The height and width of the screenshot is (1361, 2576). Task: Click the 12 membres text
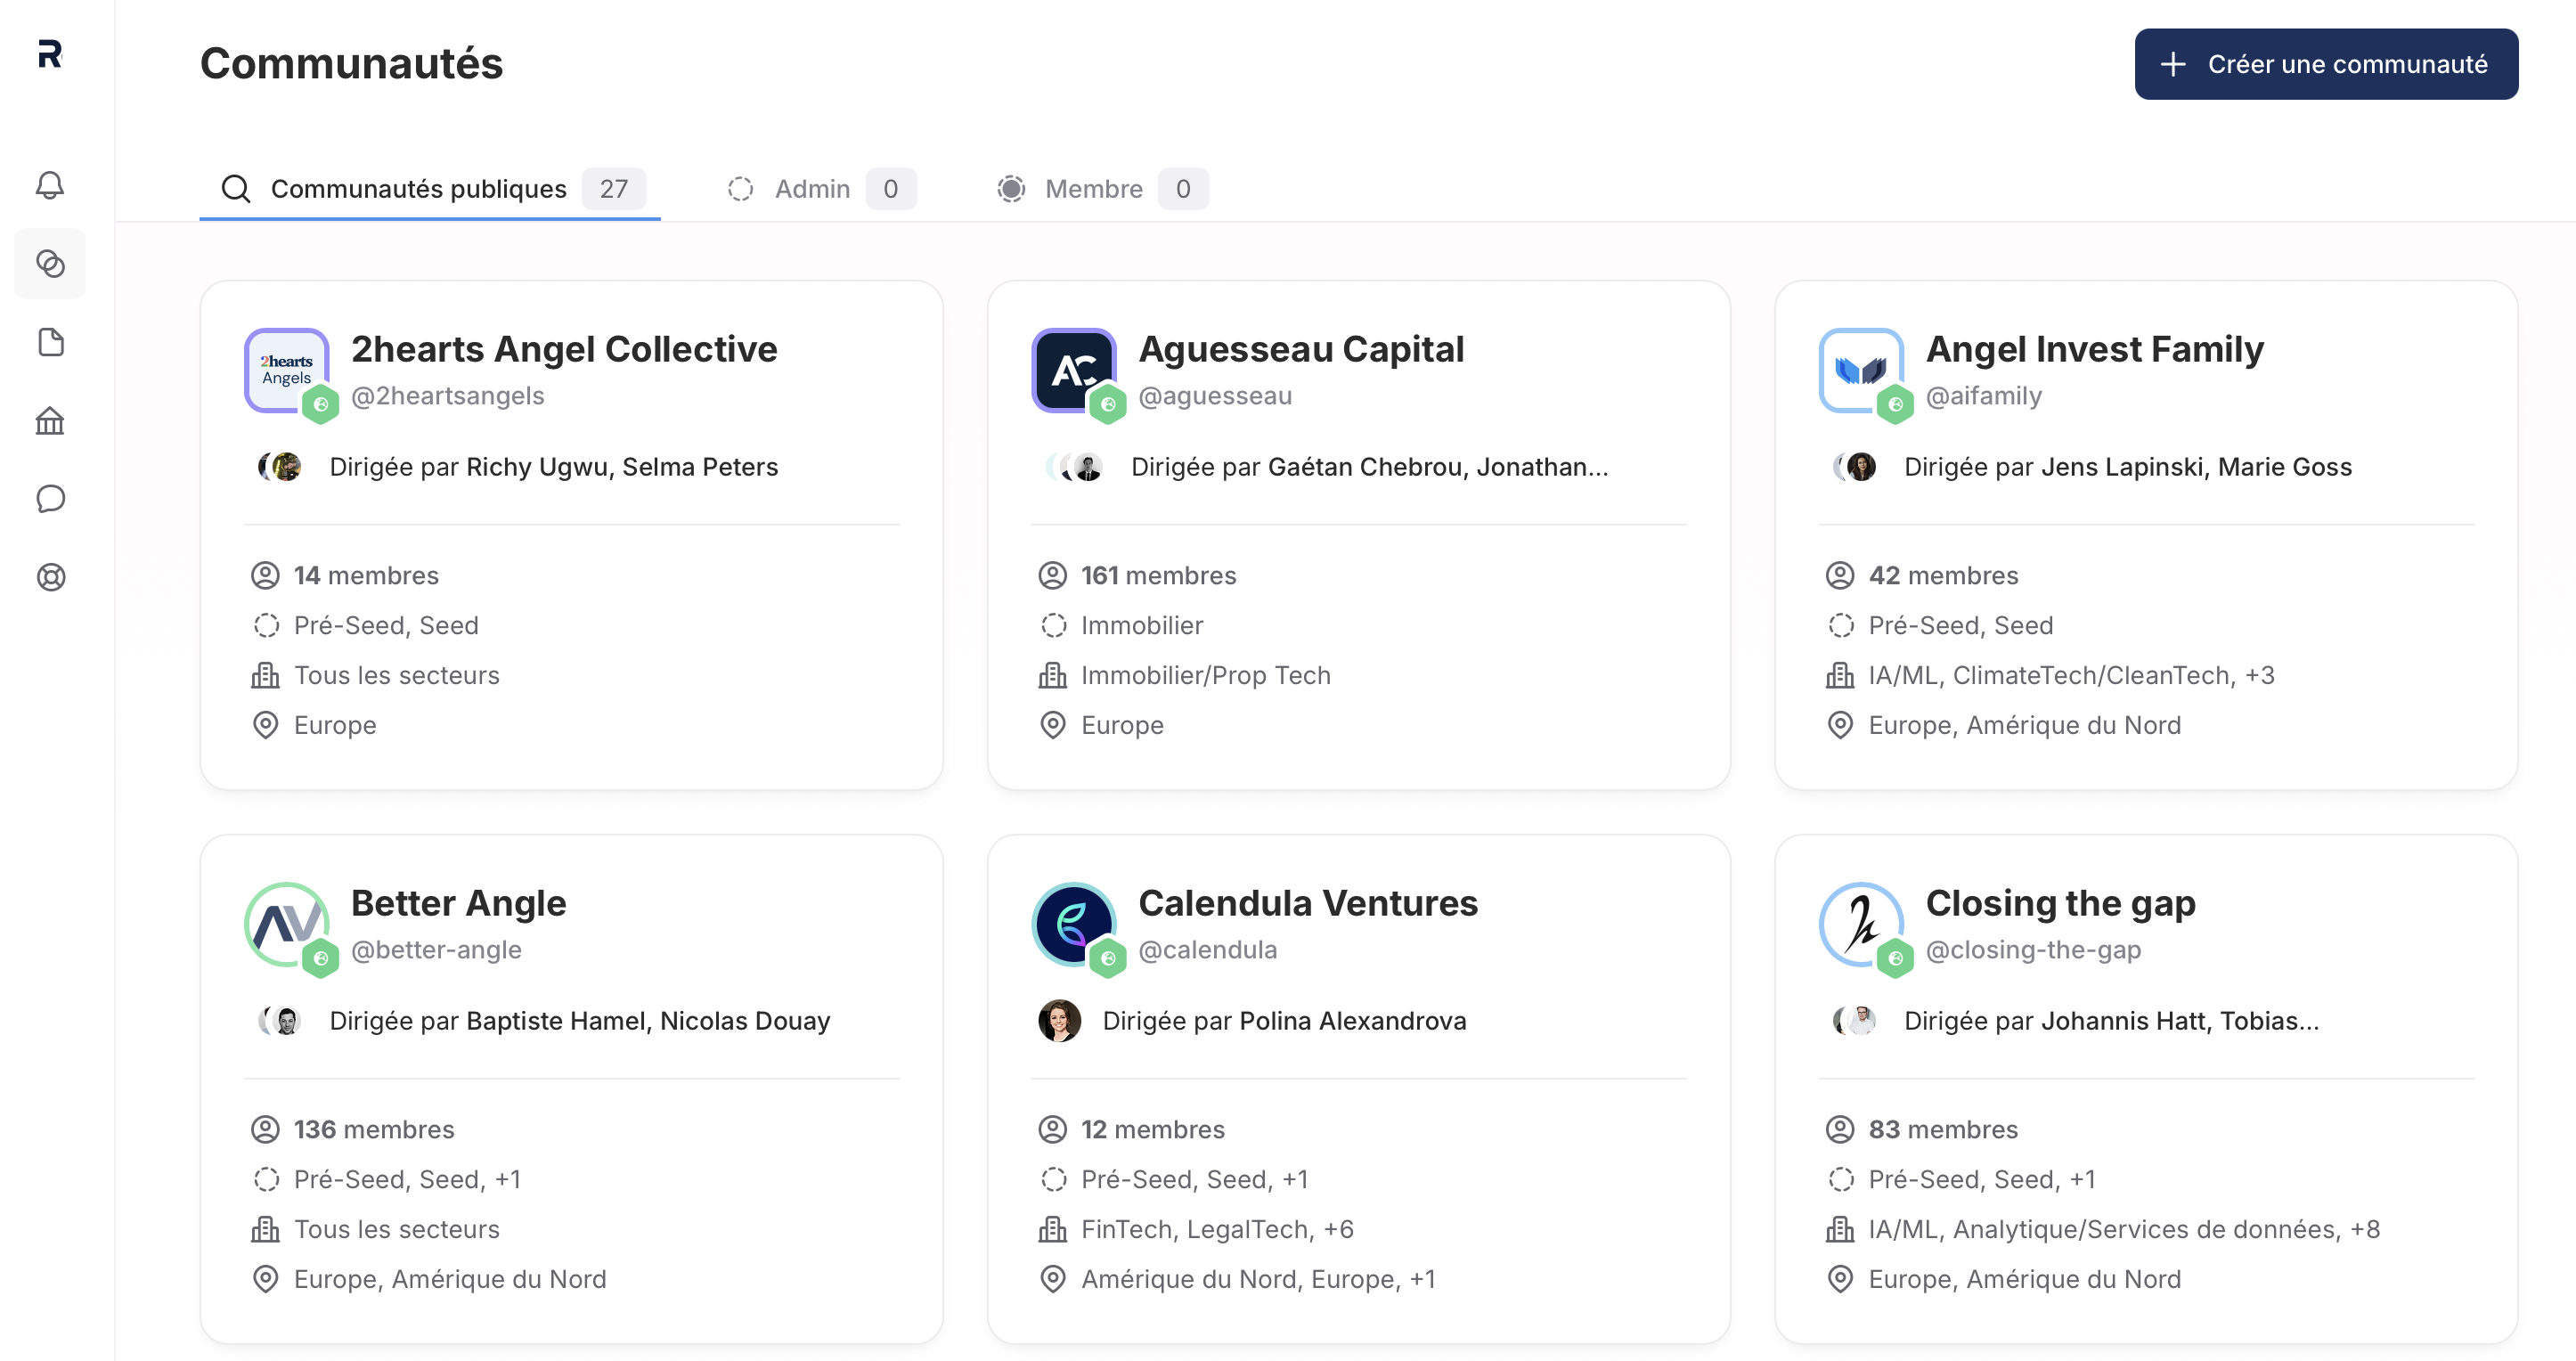click(x=1152, y=1129)
